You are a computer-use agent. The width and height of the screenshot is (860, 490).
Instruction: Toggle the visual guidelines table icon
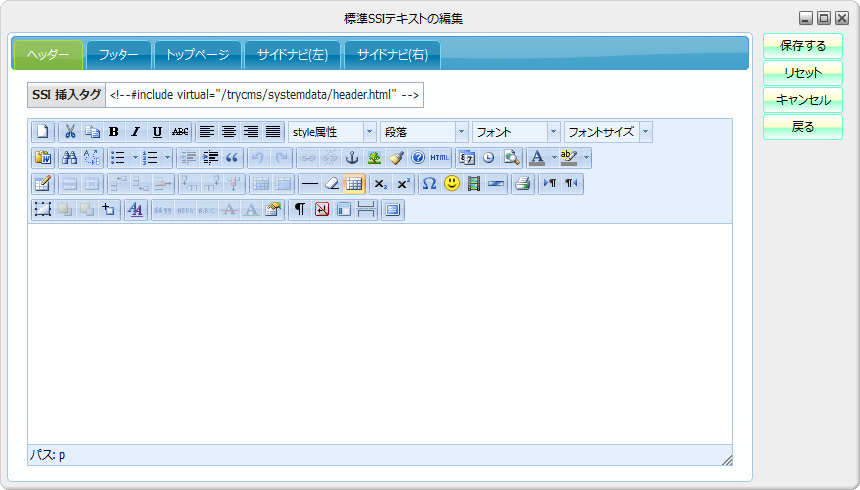(354, 184)
